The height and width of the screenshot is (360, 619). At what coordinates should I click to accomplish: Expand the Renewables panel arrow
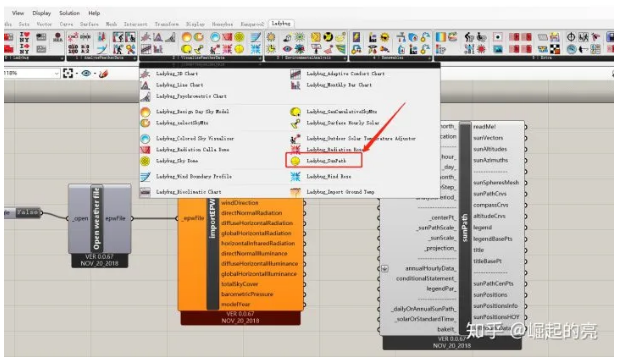429,58
